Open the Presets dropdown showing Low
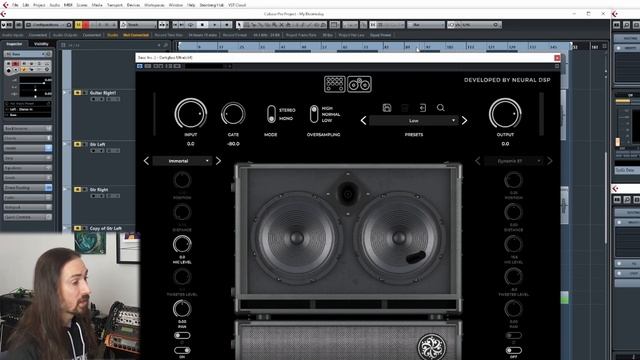This screenshot has width=640, height=360. [x=413, y=120]
